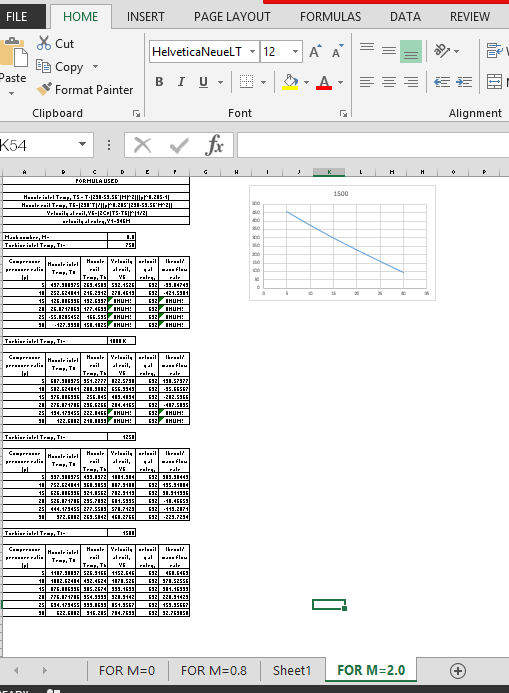The height and width of the screenshot is (693, 509).
Task: Decrease indent
Action: 442,82
